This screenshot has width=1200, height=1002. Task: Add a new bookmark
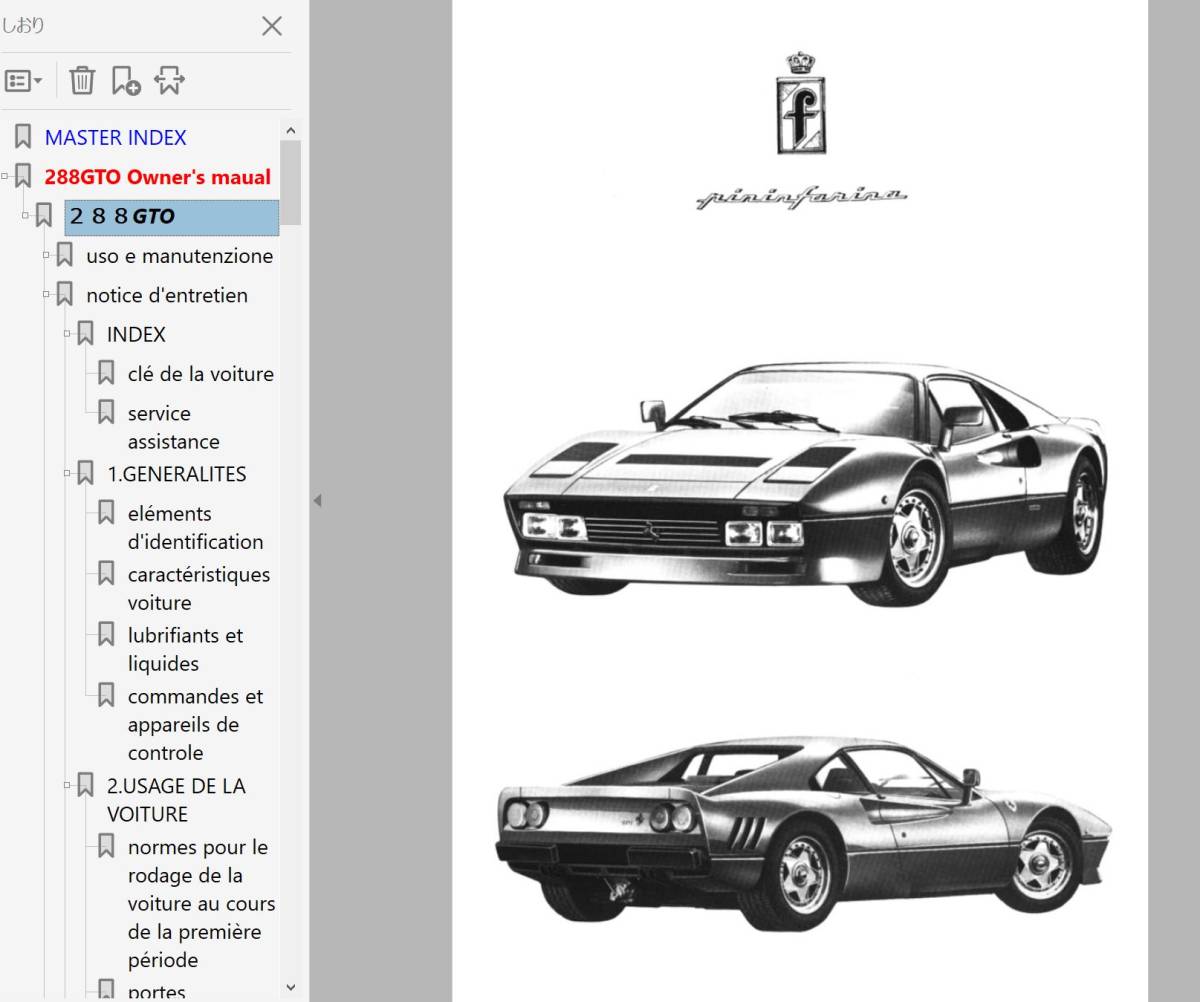click(x=126, y=80)
